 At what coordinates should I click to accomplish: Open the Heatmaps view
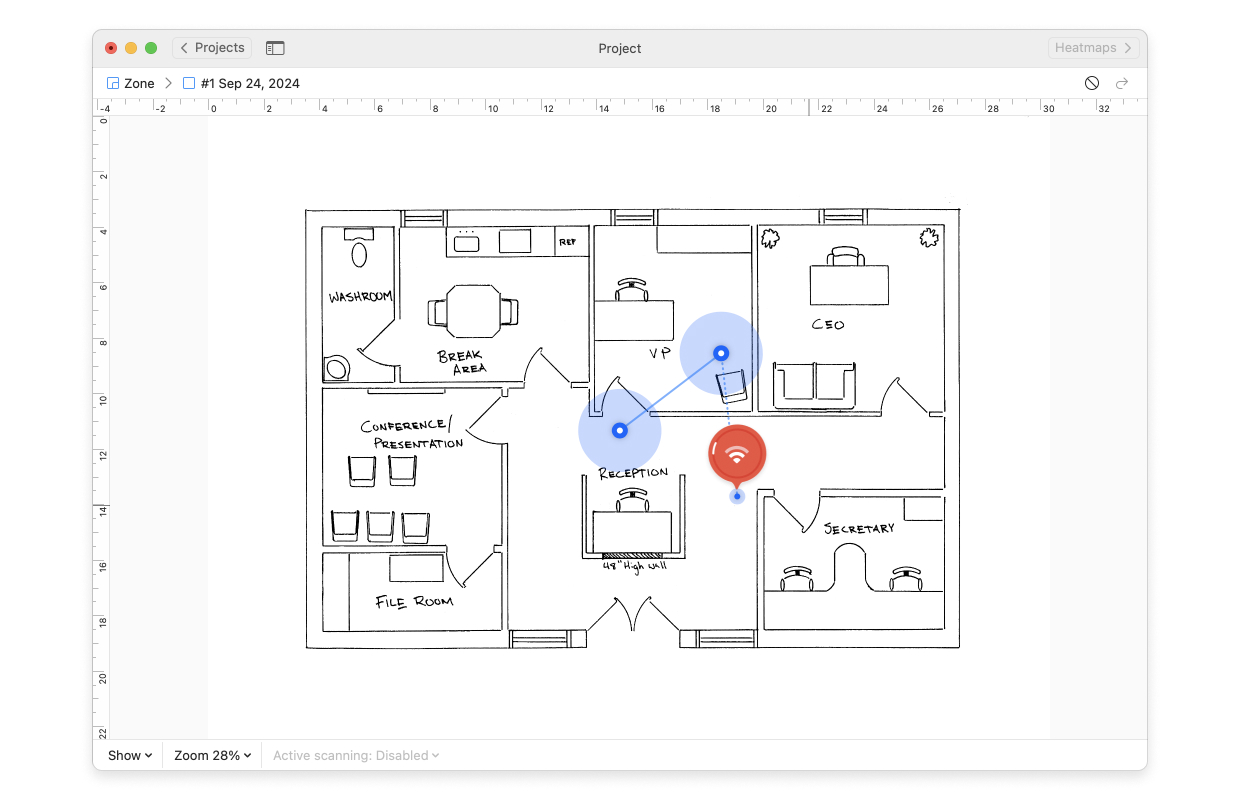[1094, 48]
